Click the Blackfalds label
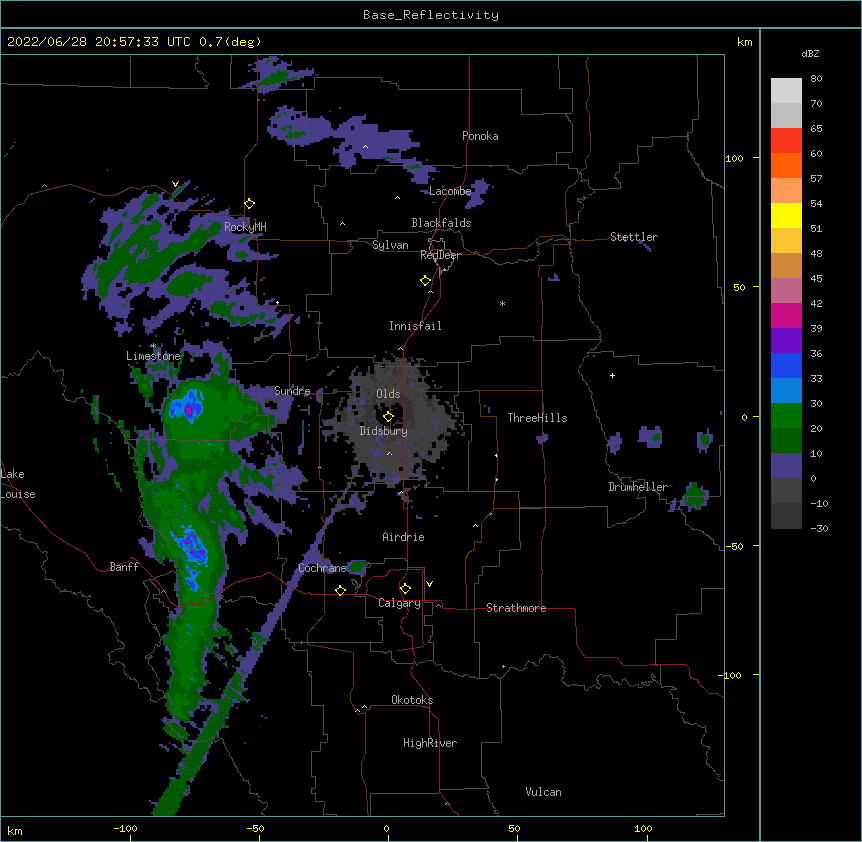The image size is (862, 842). (x=441, y=223)
